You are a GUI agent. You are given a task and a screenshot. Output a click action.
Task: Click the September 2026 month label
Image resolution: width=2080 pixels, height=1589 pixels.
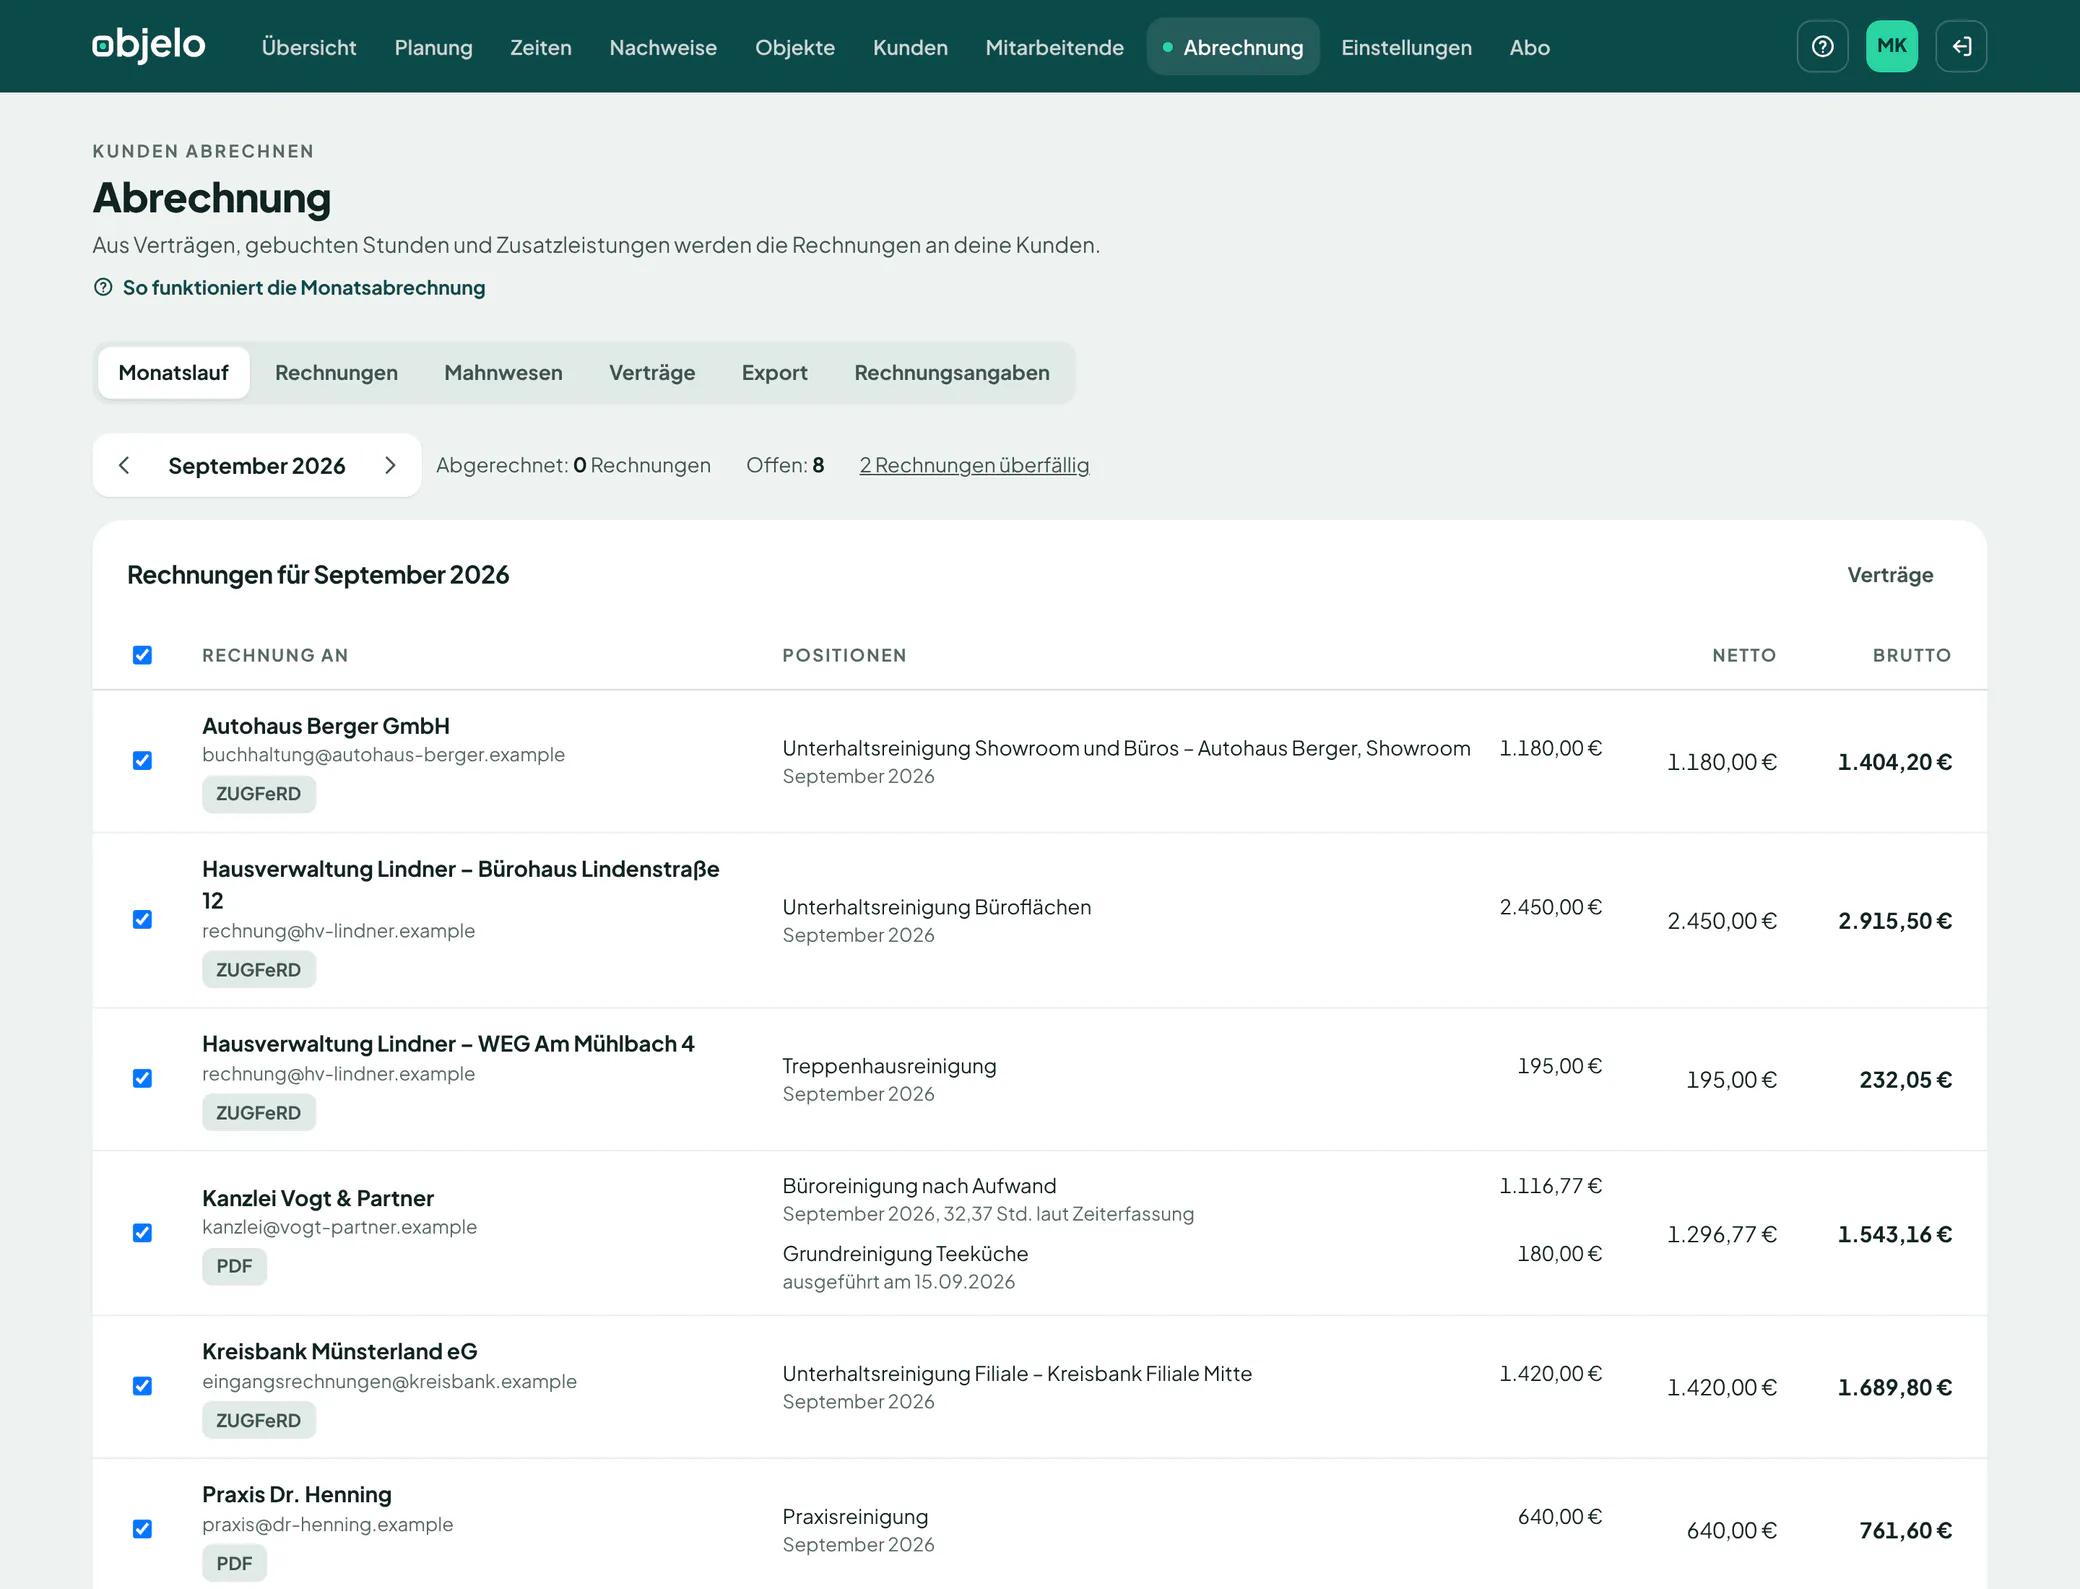tap(257, 465)
